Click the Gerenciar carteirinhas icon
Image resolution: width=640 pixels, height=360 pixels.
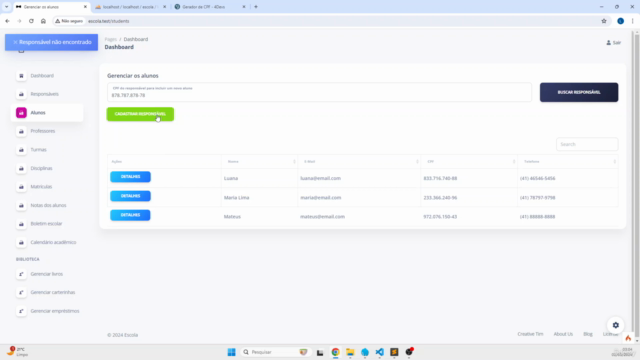pyautogui.click(x=21, y=292)
